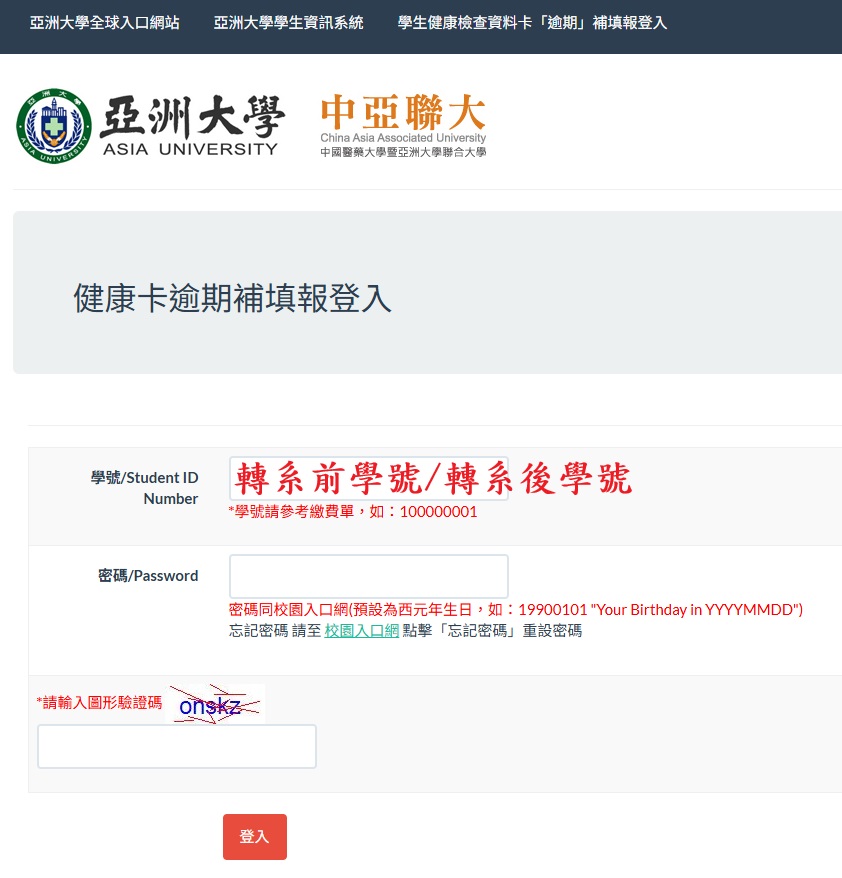Image resolution: width=842 pixels, height=878 pixels.
Task: Click the 轉系前學號/轉系後學號 placeholder text
Action: 430,480
